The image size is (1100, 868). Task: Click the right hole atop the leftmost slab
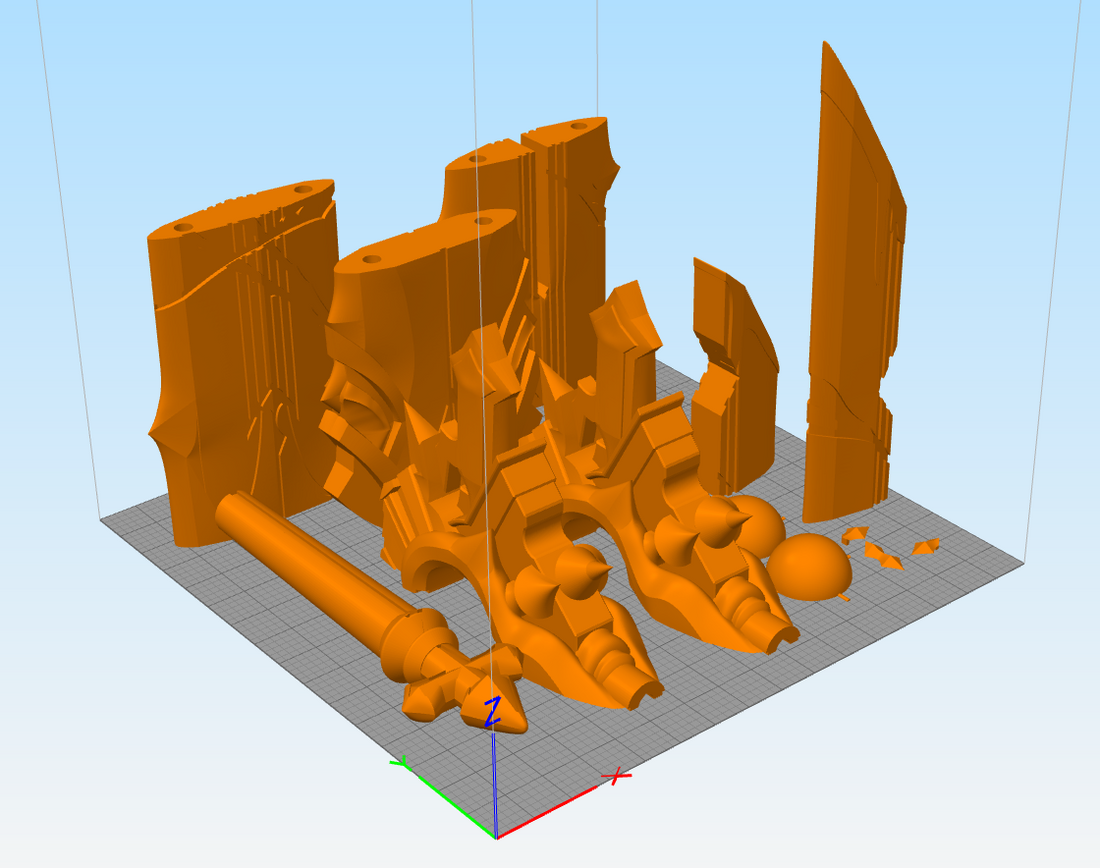click(x=302, y=187)
